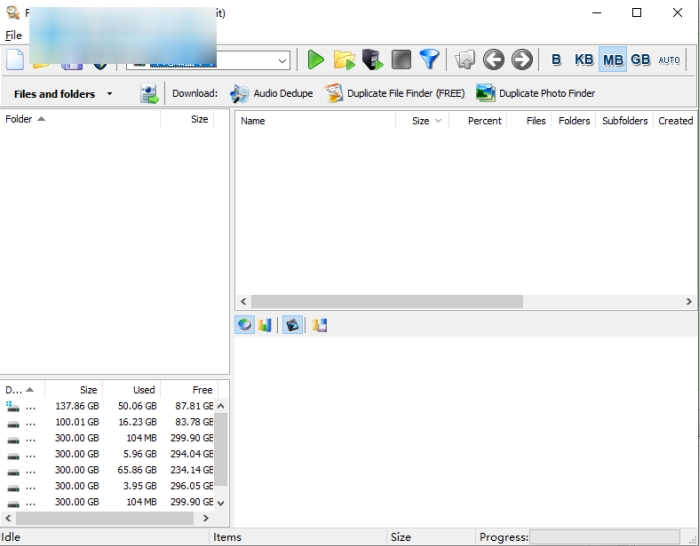Screen dimensions: 700x546
Task: Click the drive list horizontal scrollbar thumb
Action: coord(105,518)
